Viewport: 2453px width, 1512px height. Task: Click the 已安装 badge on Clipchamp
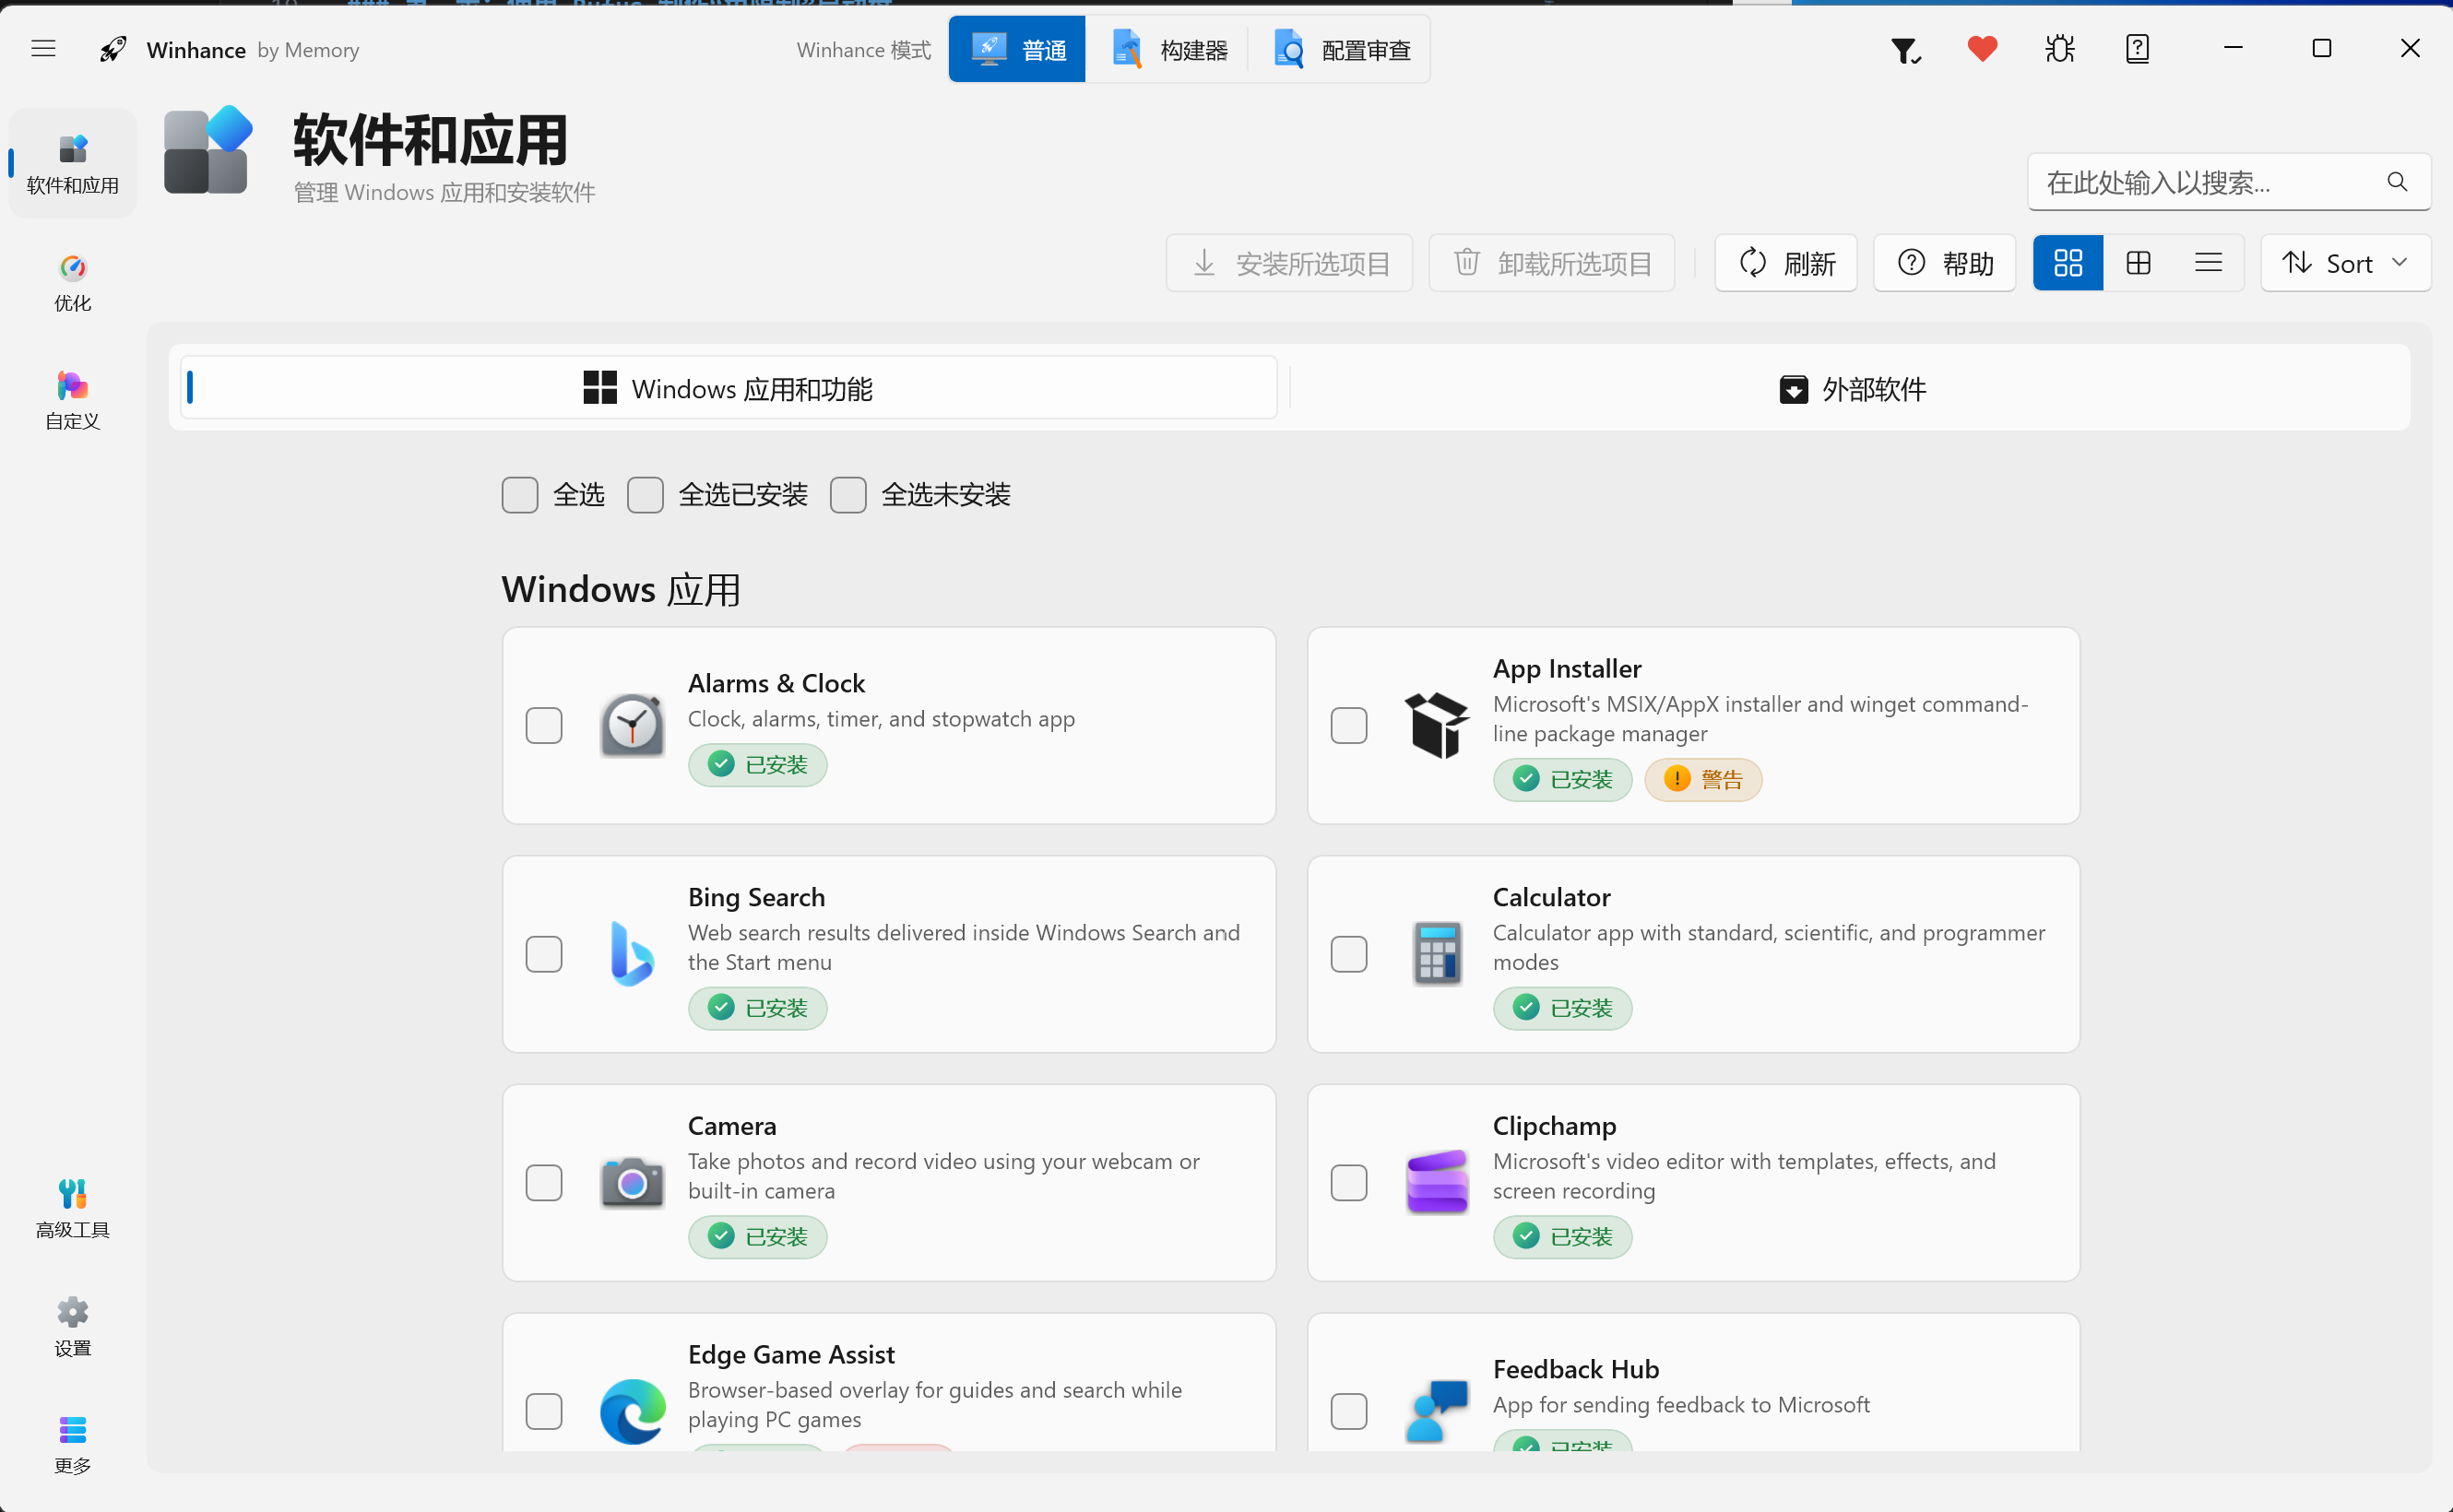pos(1562,1237)
